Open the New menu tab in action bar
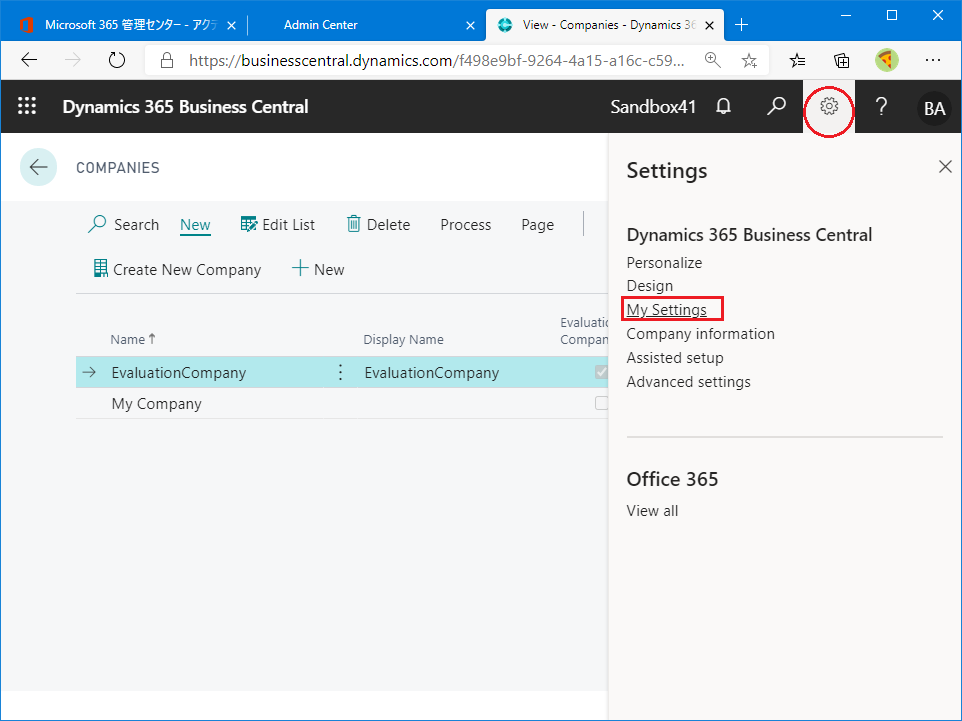 tap(195, 225)
